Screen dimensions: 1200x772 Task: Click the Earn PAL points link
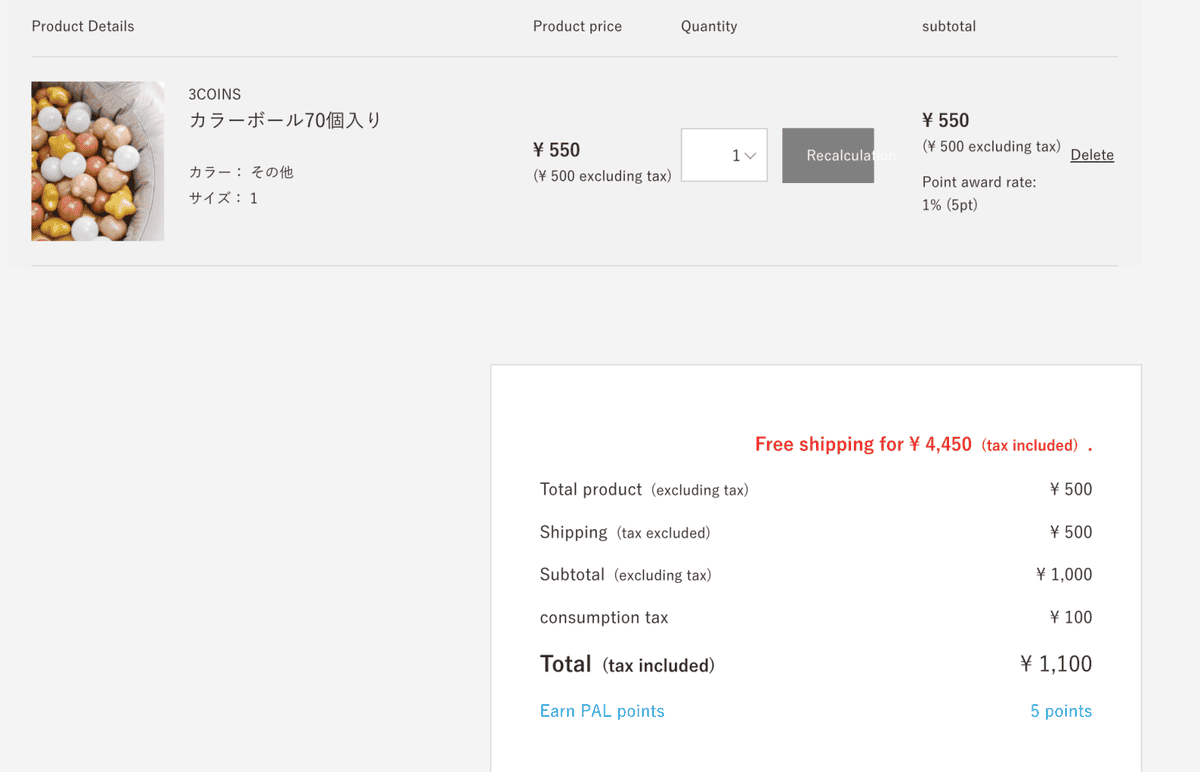tap(602, 711)
